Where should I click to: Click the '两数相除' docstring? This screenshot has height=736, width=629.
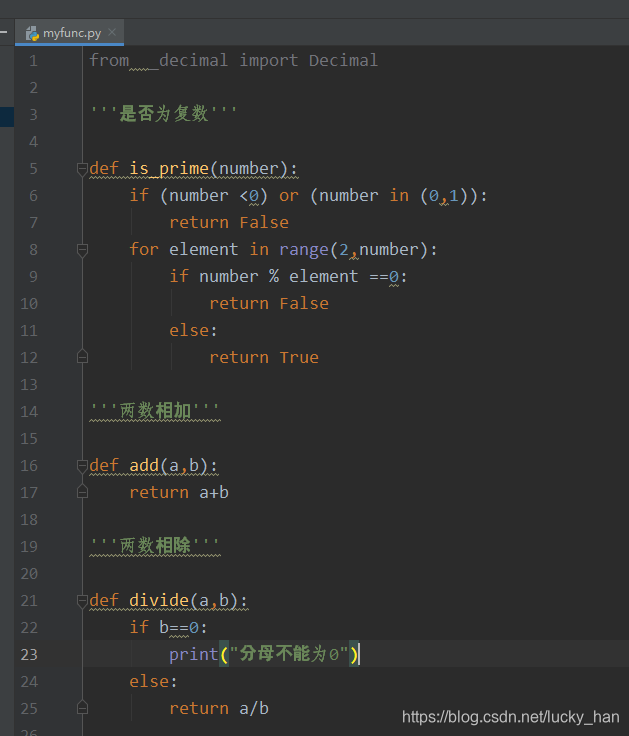click(154, 546)
